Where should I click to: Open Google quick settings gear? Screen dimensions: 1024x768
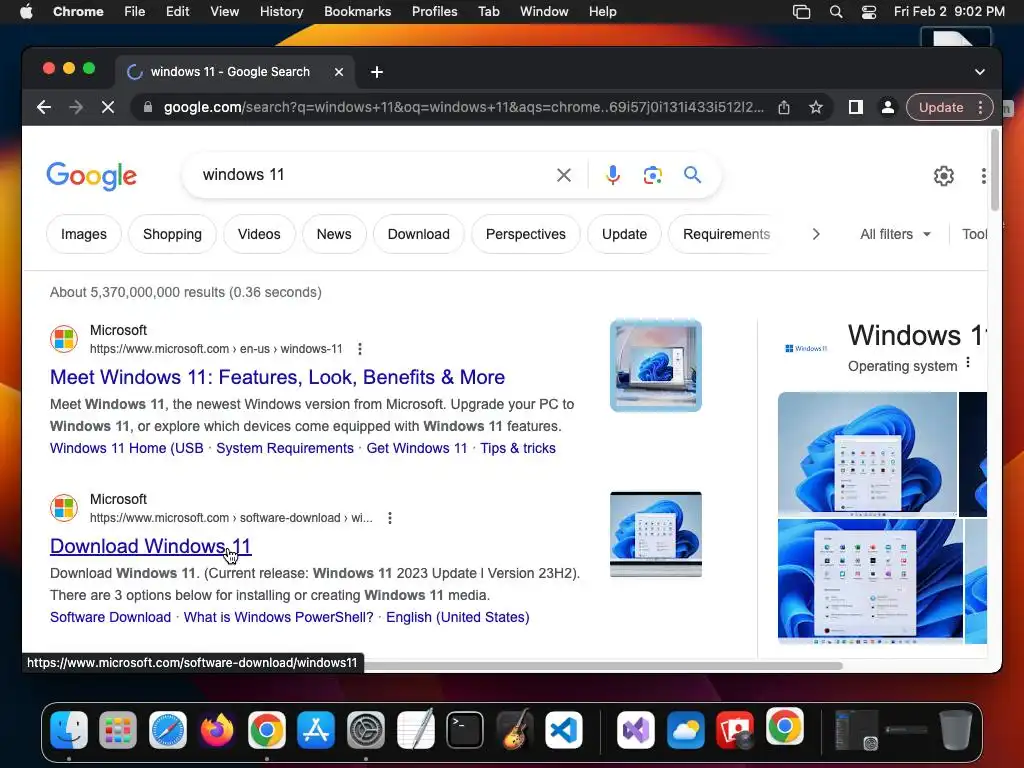pos(944,176)
